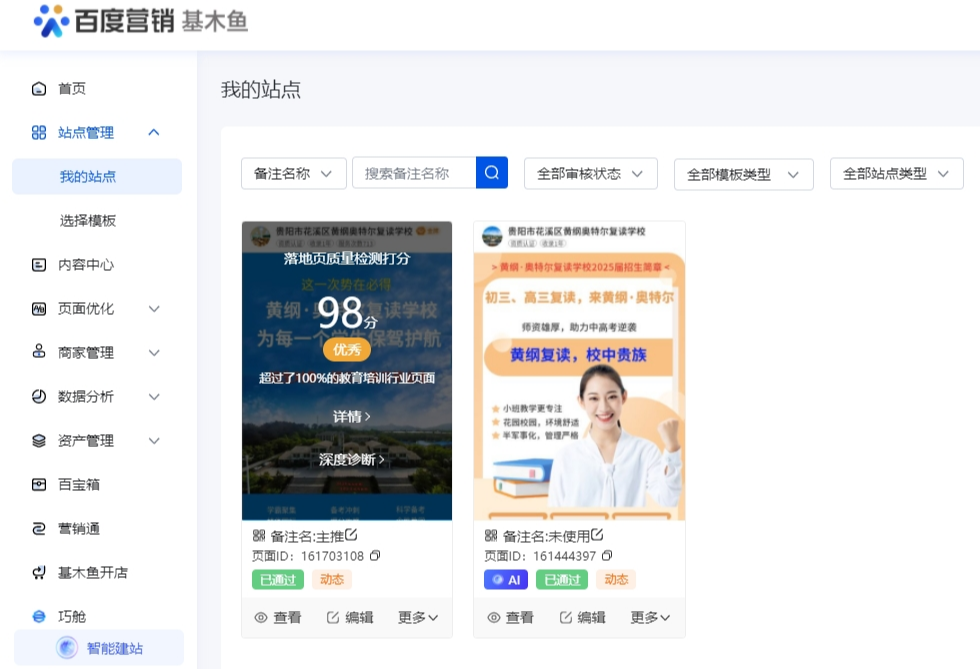The image size is (980, 669).
Task: Open 智能建站 under 巧舱
Action: tap(99, 648)
